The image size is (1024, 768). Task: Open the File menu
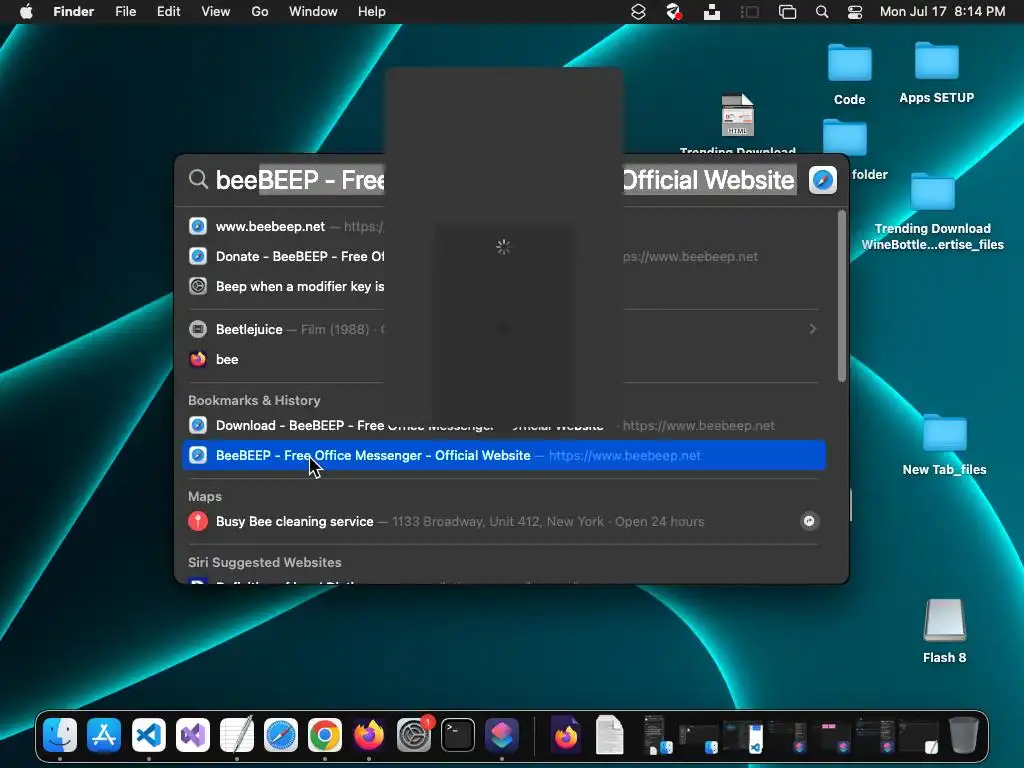(125, 12)
